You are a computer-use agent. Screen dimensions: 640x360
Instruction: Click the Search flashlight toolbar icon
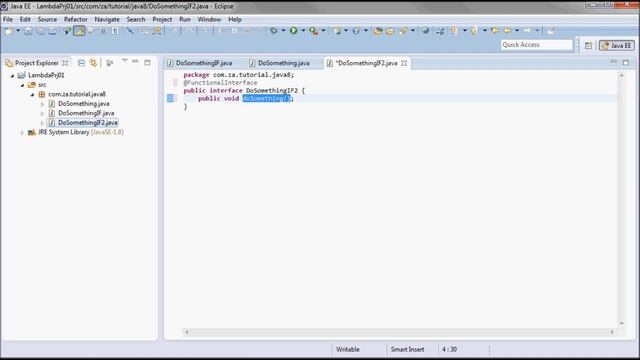click(x=403, y=31)
